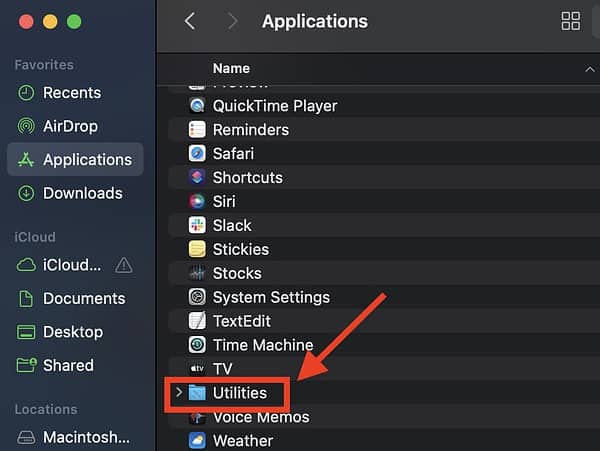Reverse sort order using Name column chevron
The height and width of the screenshot is (451, 600).
[589, 69]
